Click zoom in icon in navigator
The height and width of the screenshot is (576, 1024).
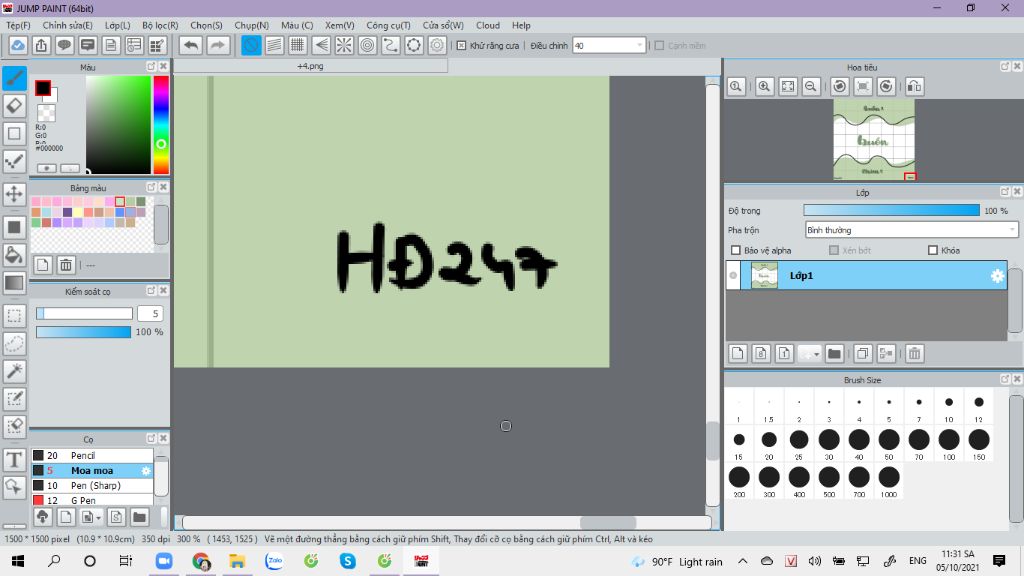pos(764,86)
